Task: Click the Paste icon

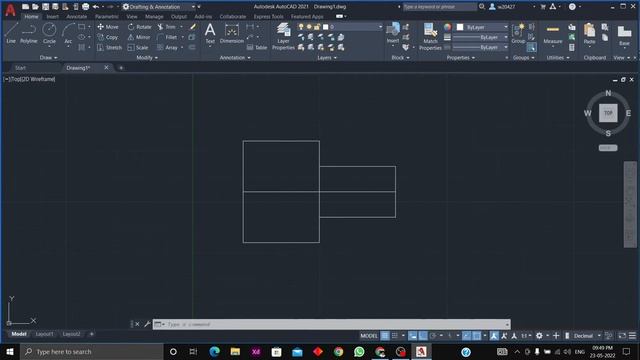Action: point(589,34)
